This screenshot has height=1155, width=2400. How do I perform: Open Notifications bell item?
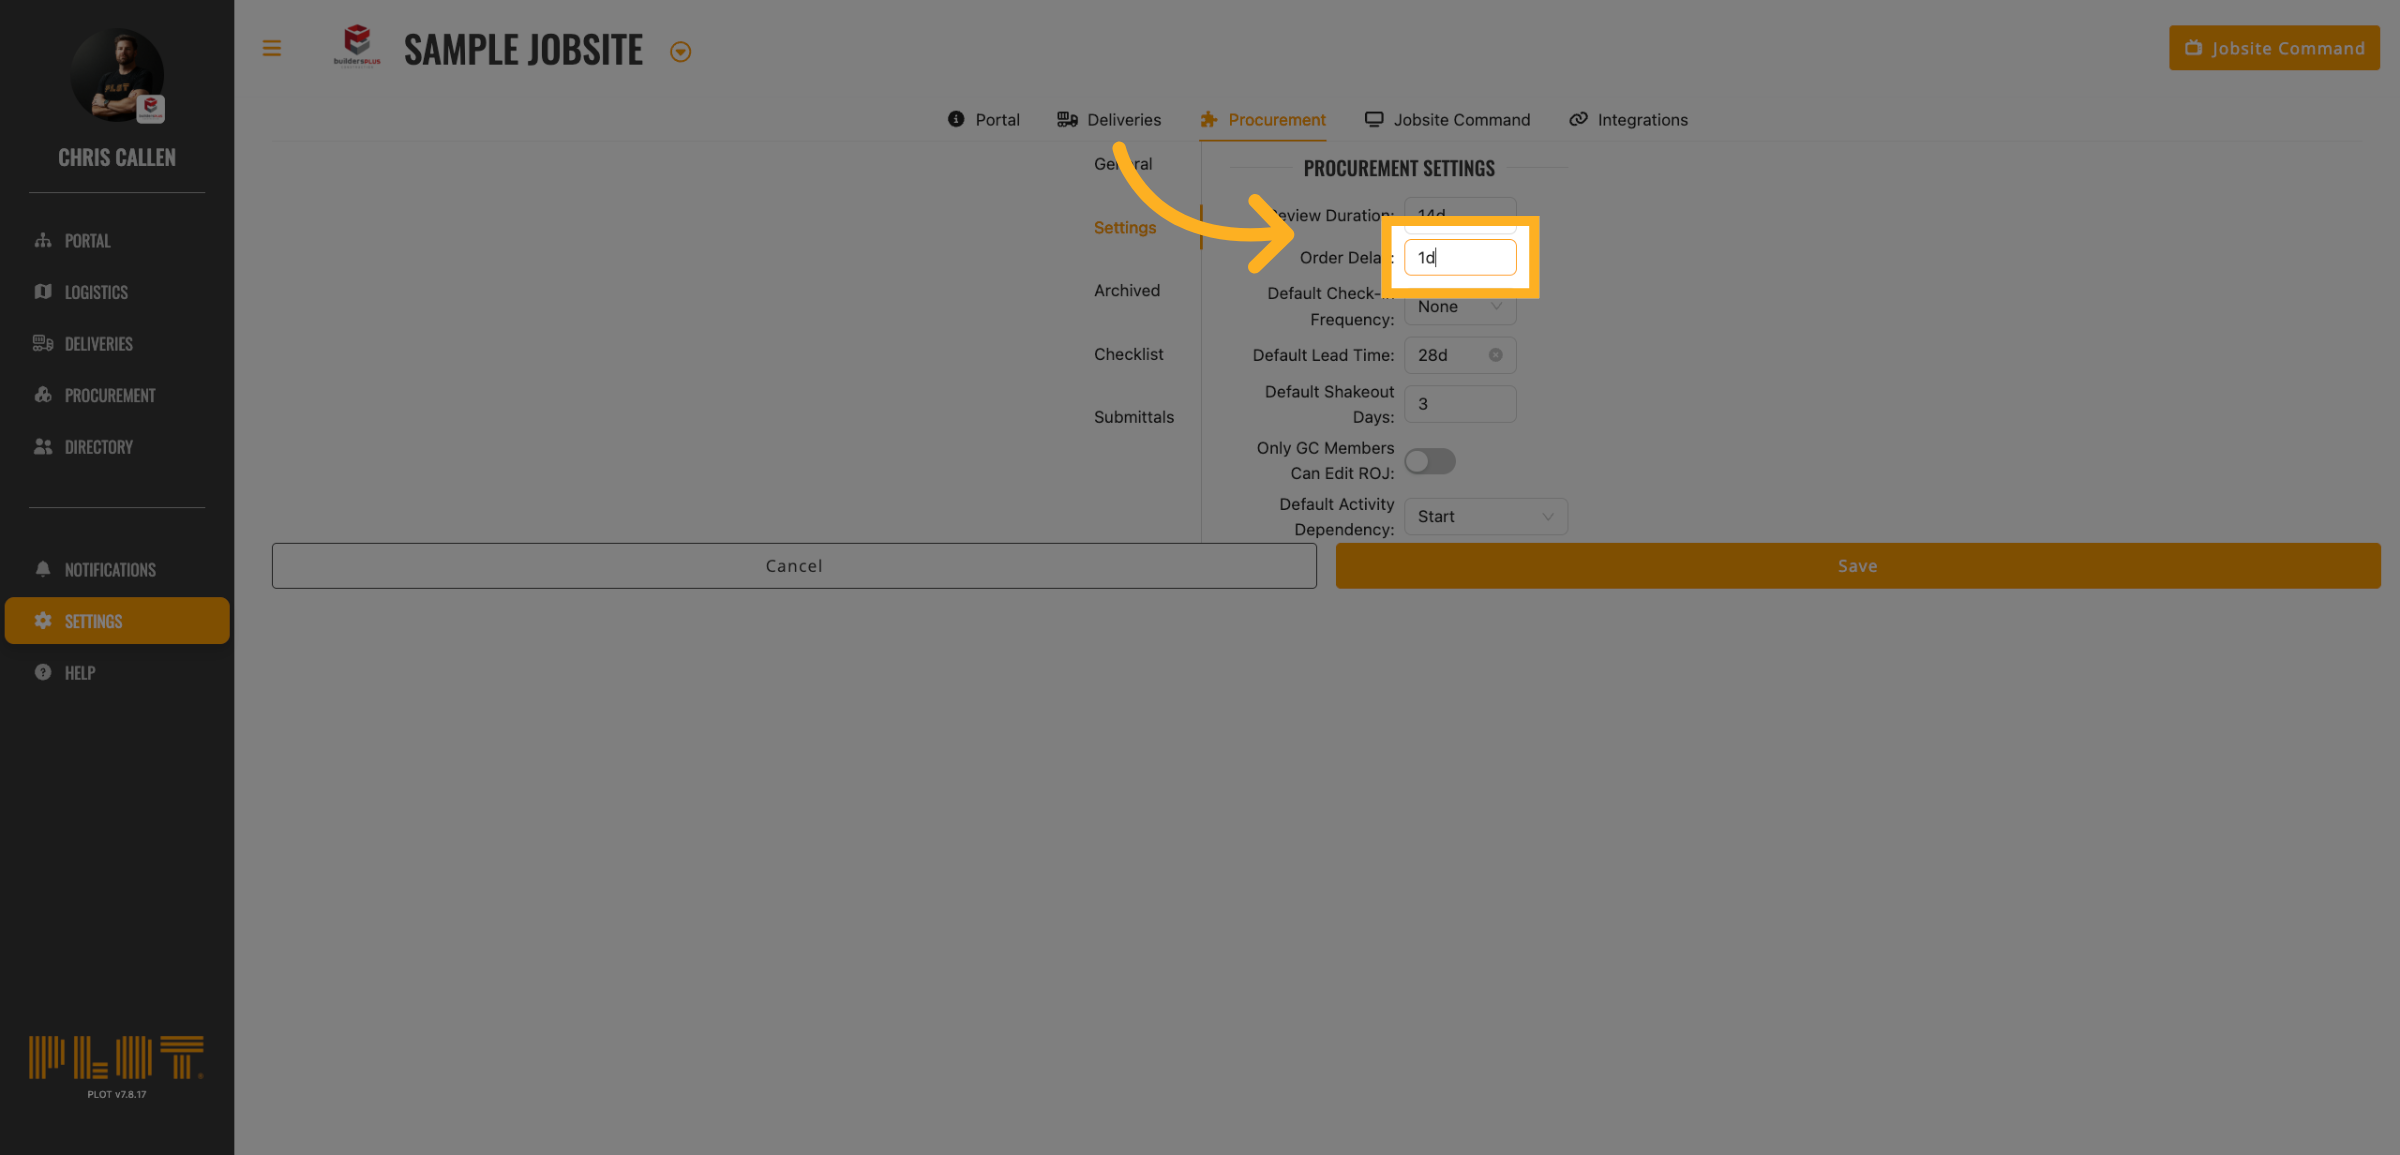tap(109, 570)
